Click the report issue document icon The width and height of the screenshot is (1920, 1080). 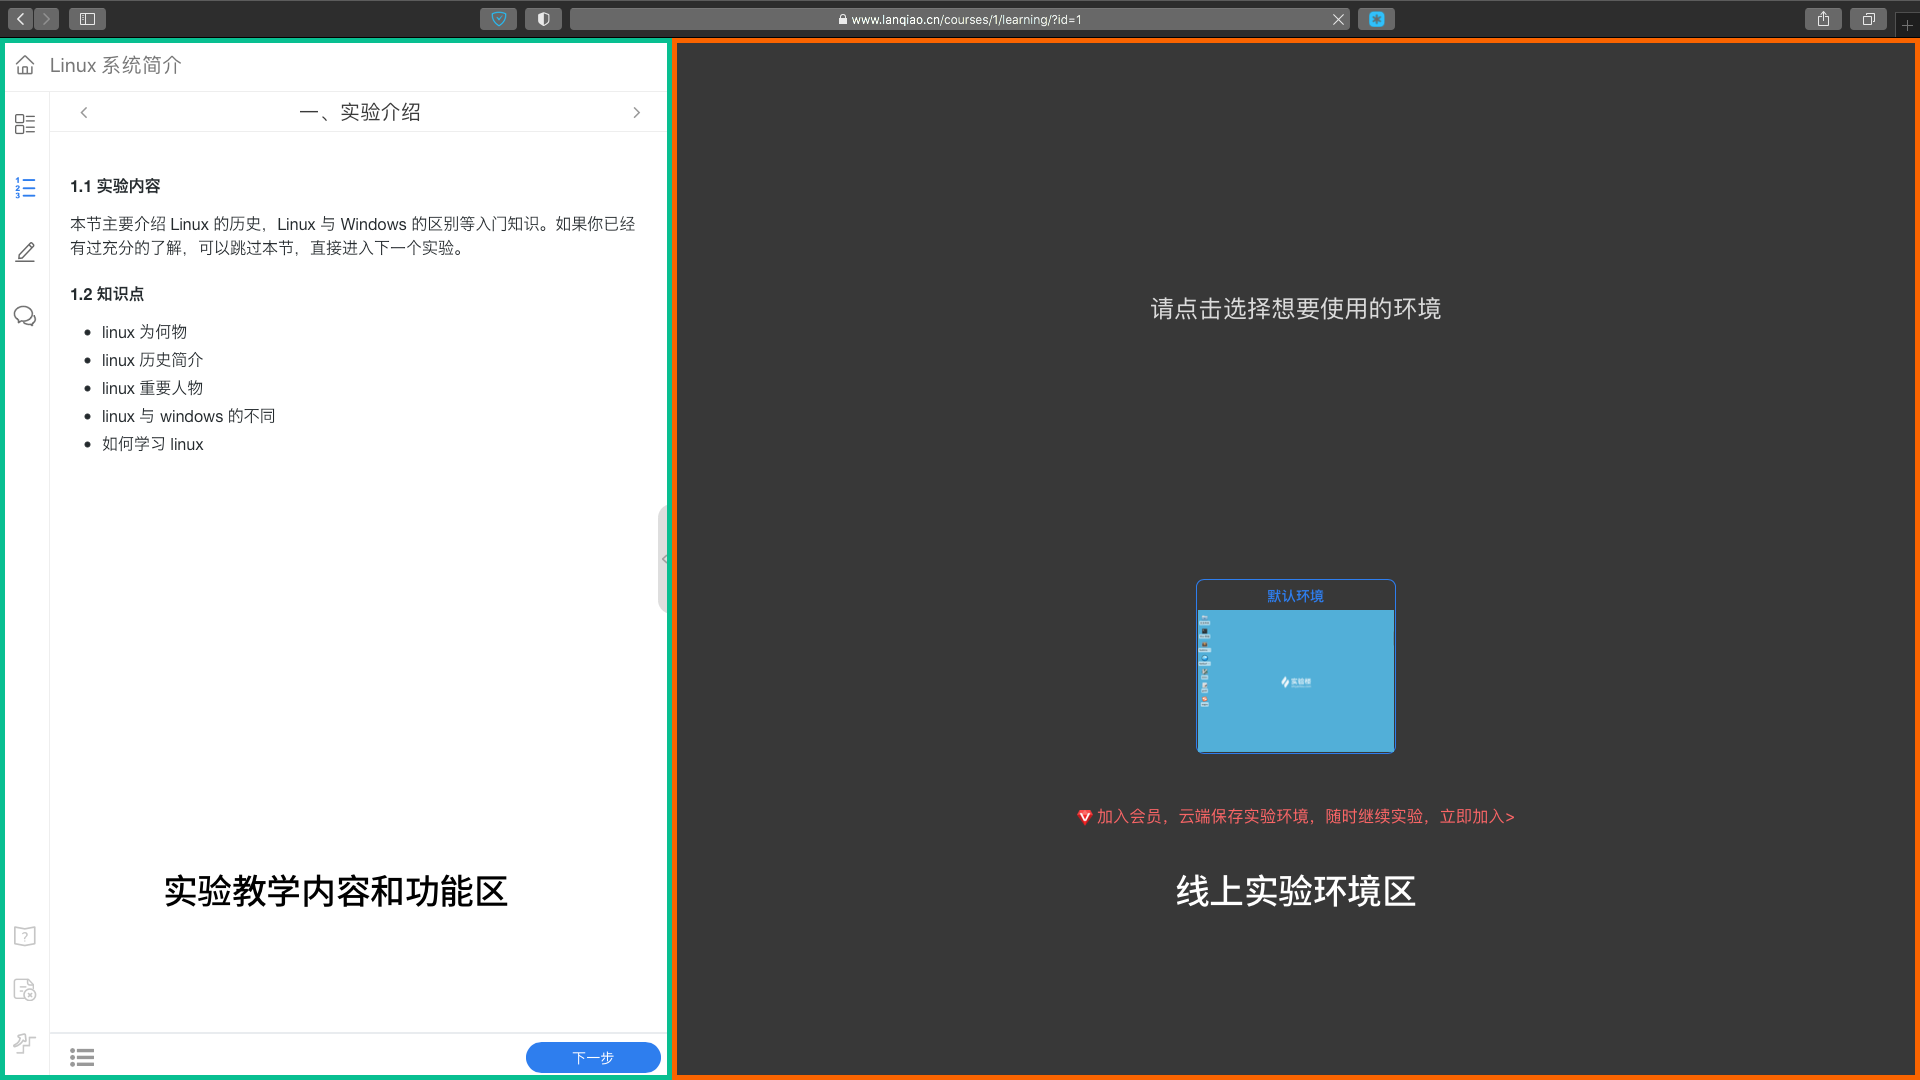pyautogui.click(x=24, y=989)
